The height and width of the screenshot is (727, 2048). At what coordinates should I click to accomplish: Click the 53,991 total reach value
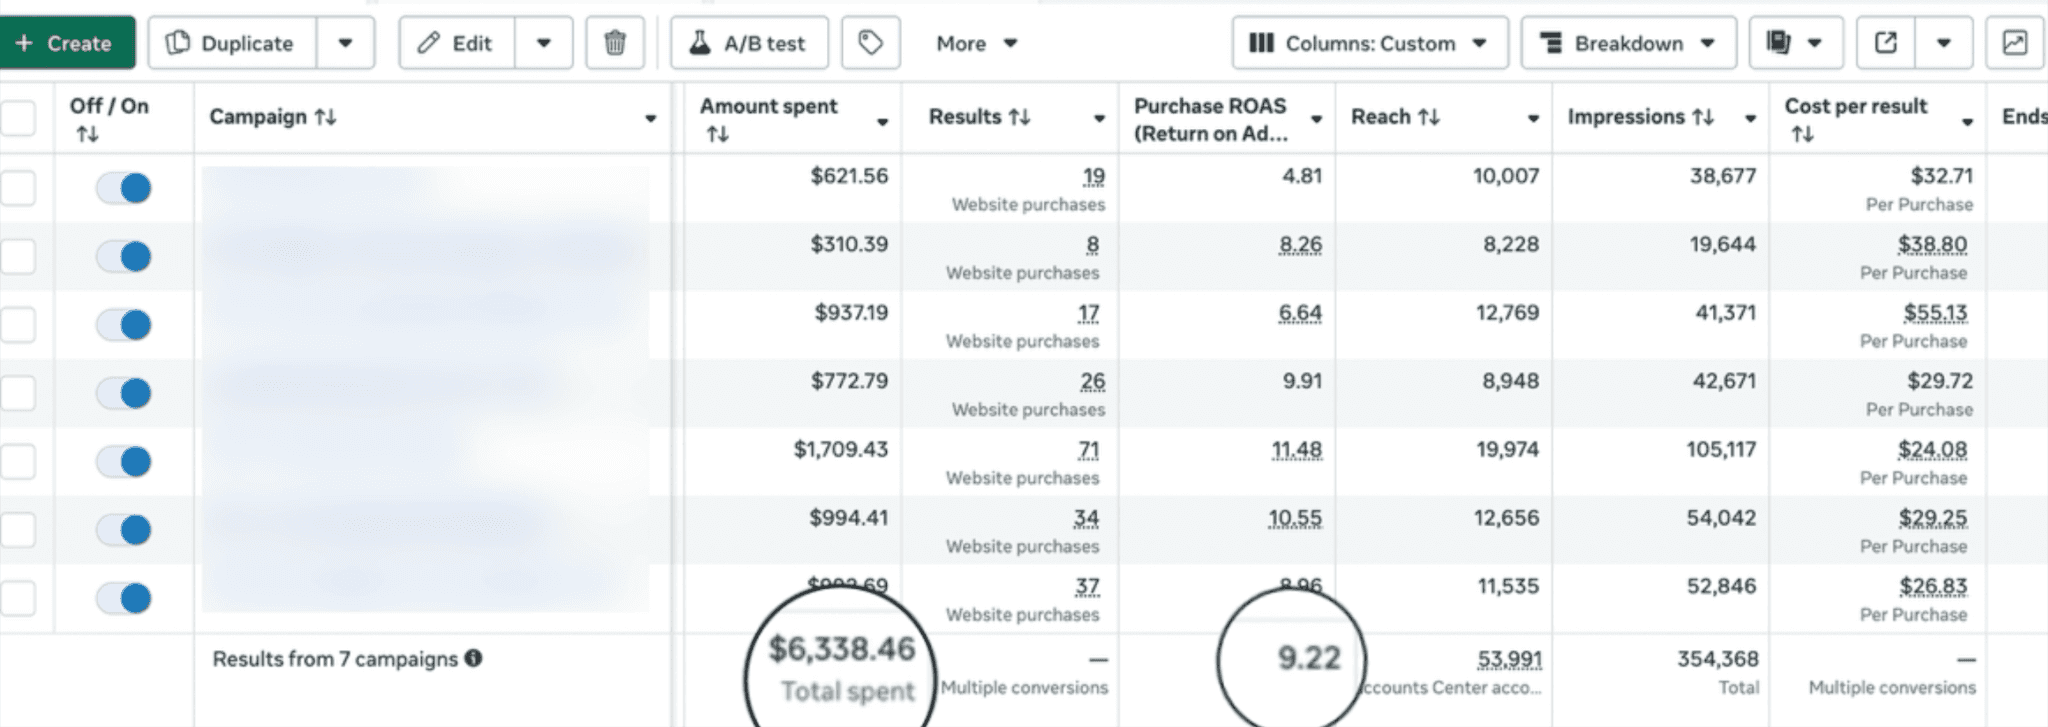(x=1509, y=660)
